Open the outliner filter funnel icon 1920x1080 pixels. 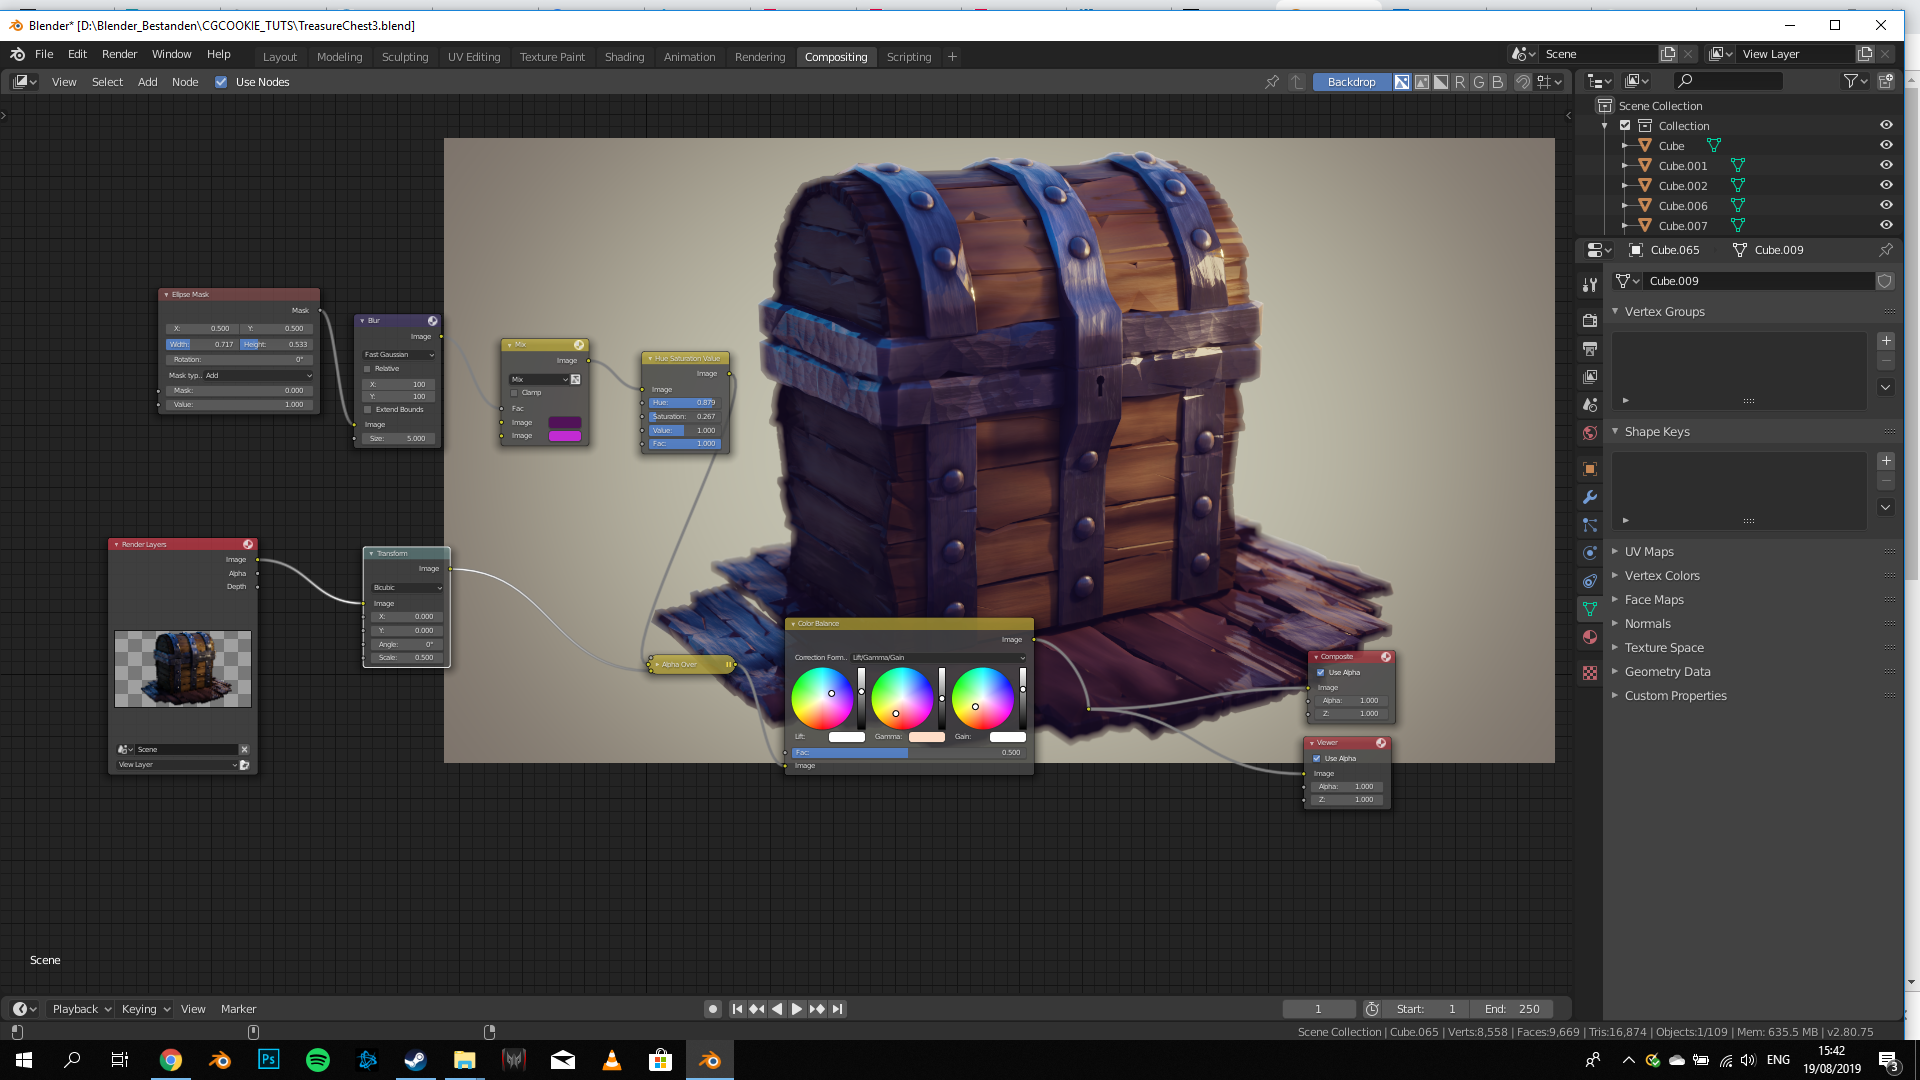(1851, 81)
